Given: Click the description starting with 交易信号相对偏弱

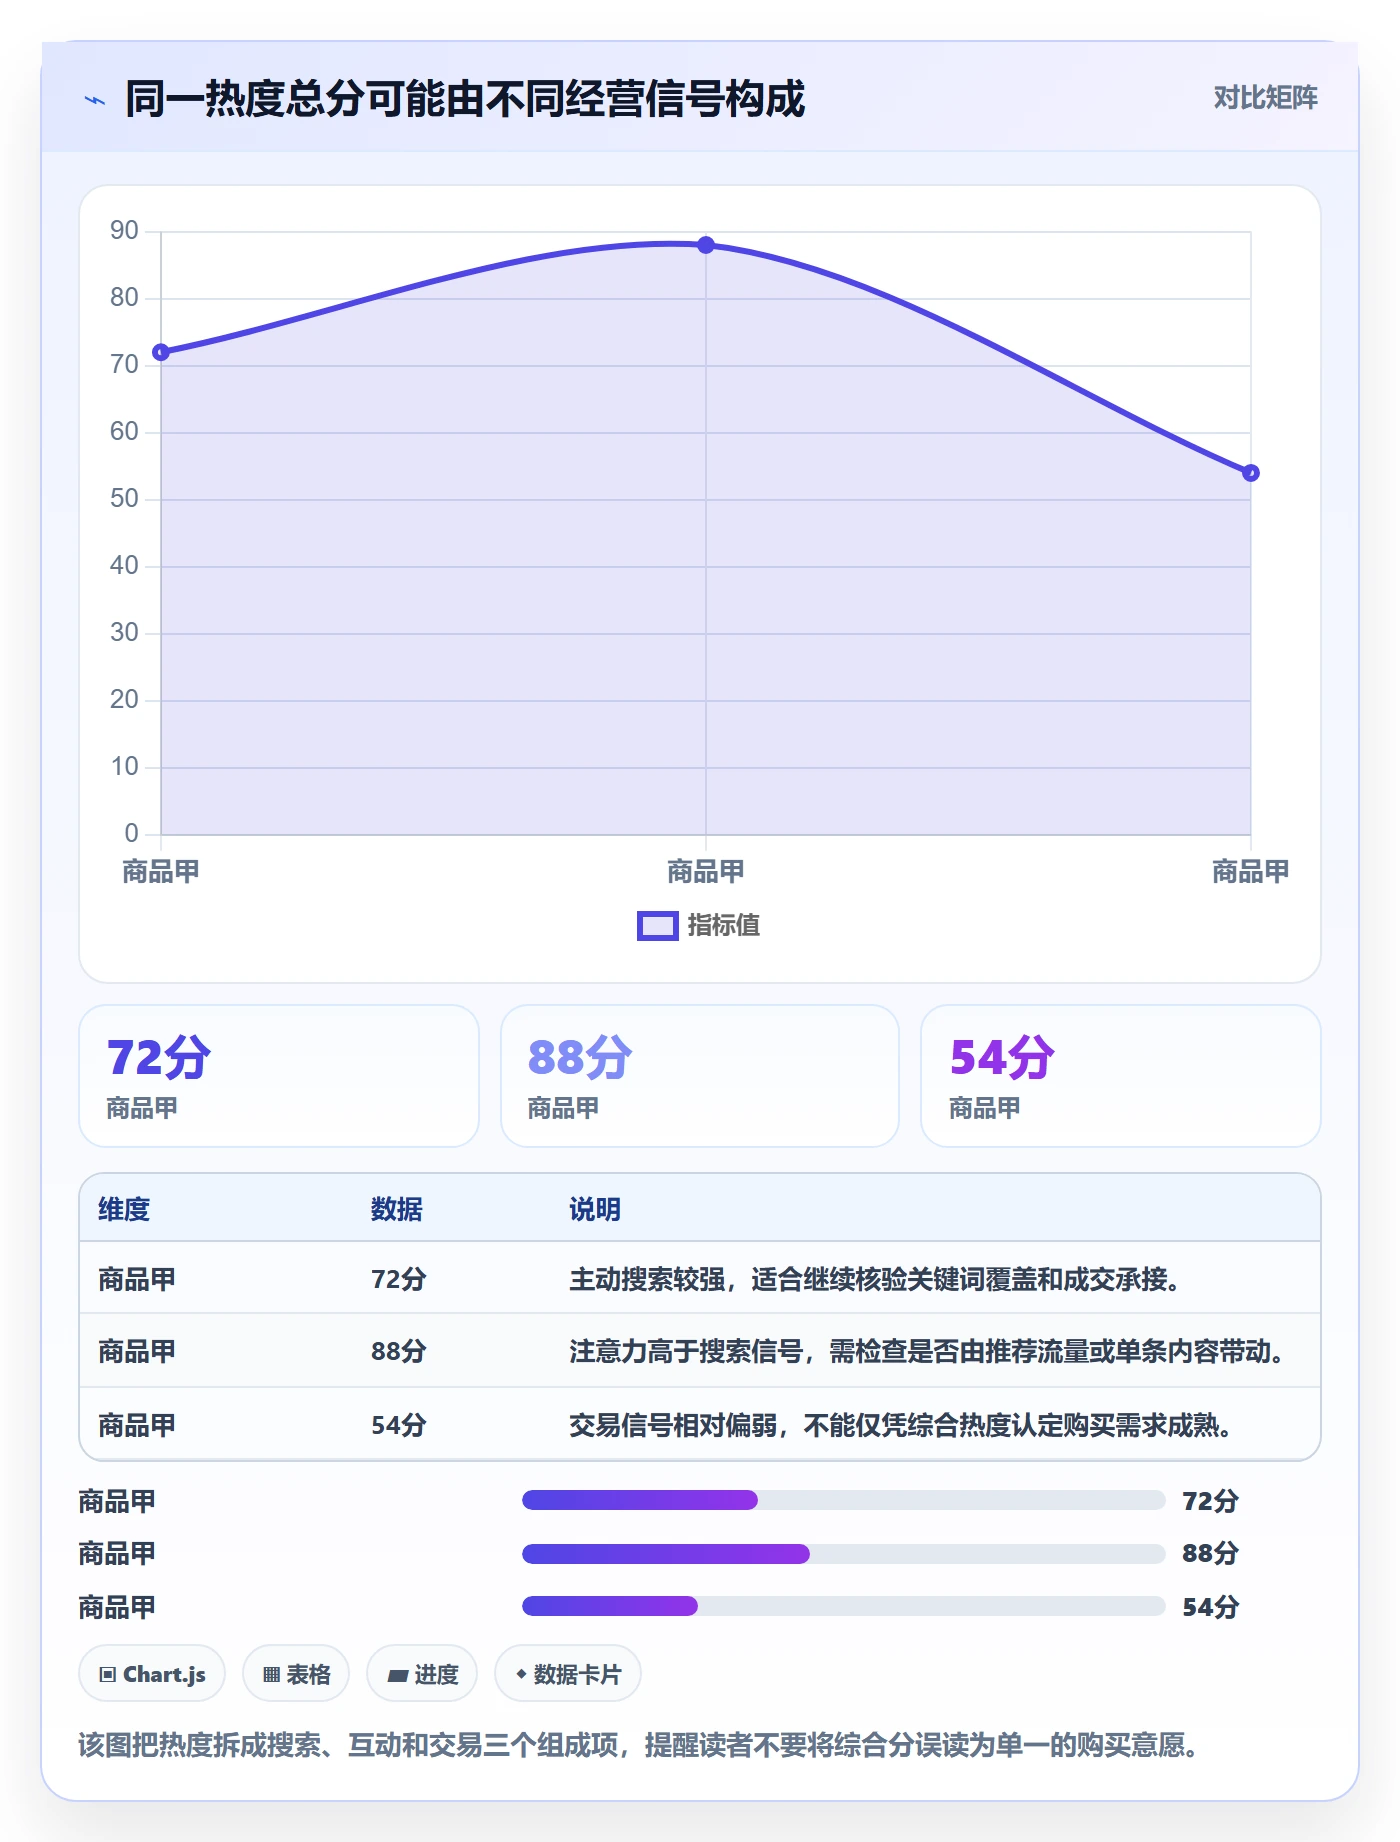Looking at the screenshot, I should tap(901, 1425).
